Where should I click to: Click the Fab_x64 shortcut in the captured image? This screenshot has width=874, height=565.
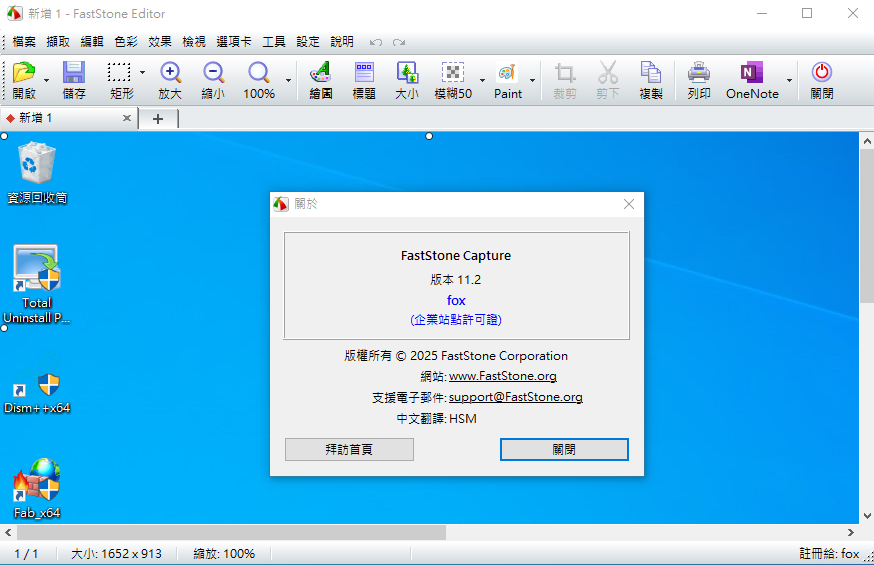click(x=37, y=489)
